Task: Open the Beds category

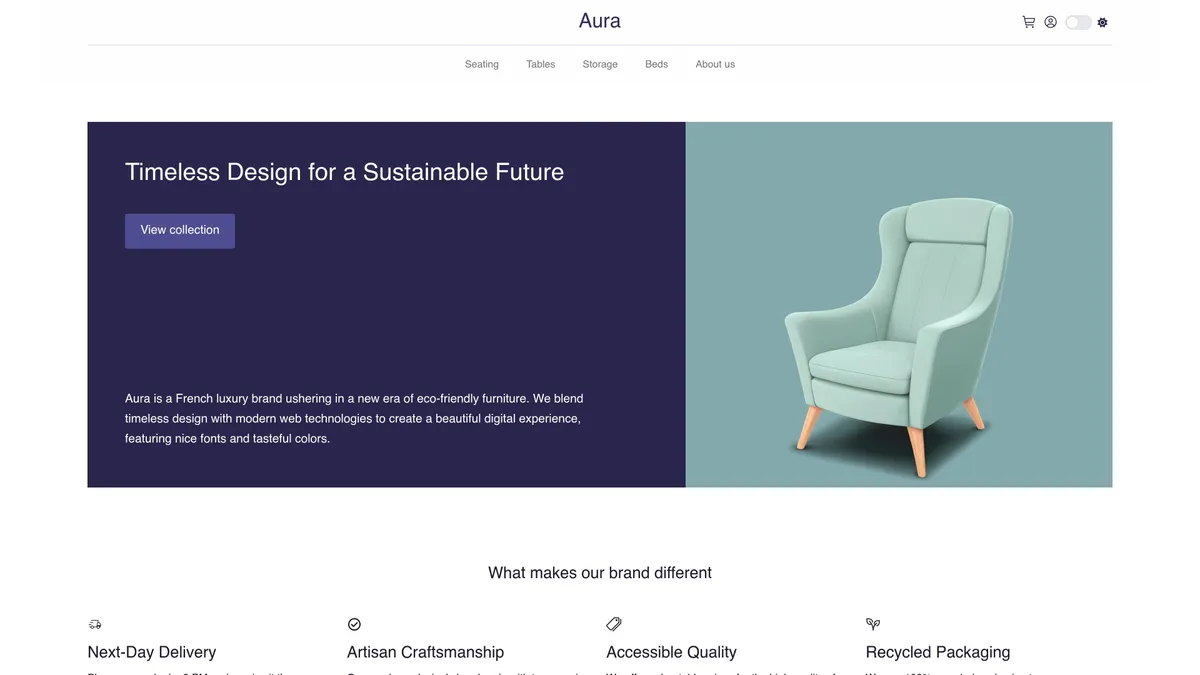Action: pyautogui.click(x=656, y=63)
